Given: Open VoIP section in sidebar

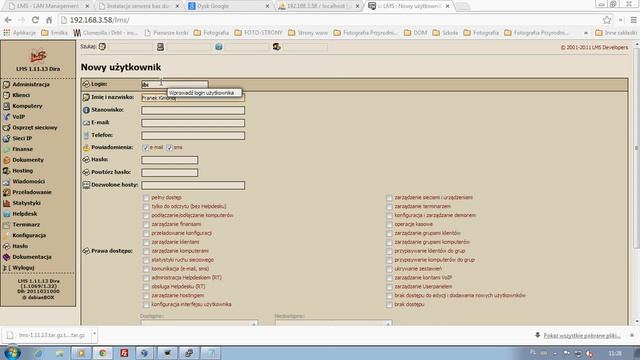Looking at the screenshot, I should click(x=18, y=117).
